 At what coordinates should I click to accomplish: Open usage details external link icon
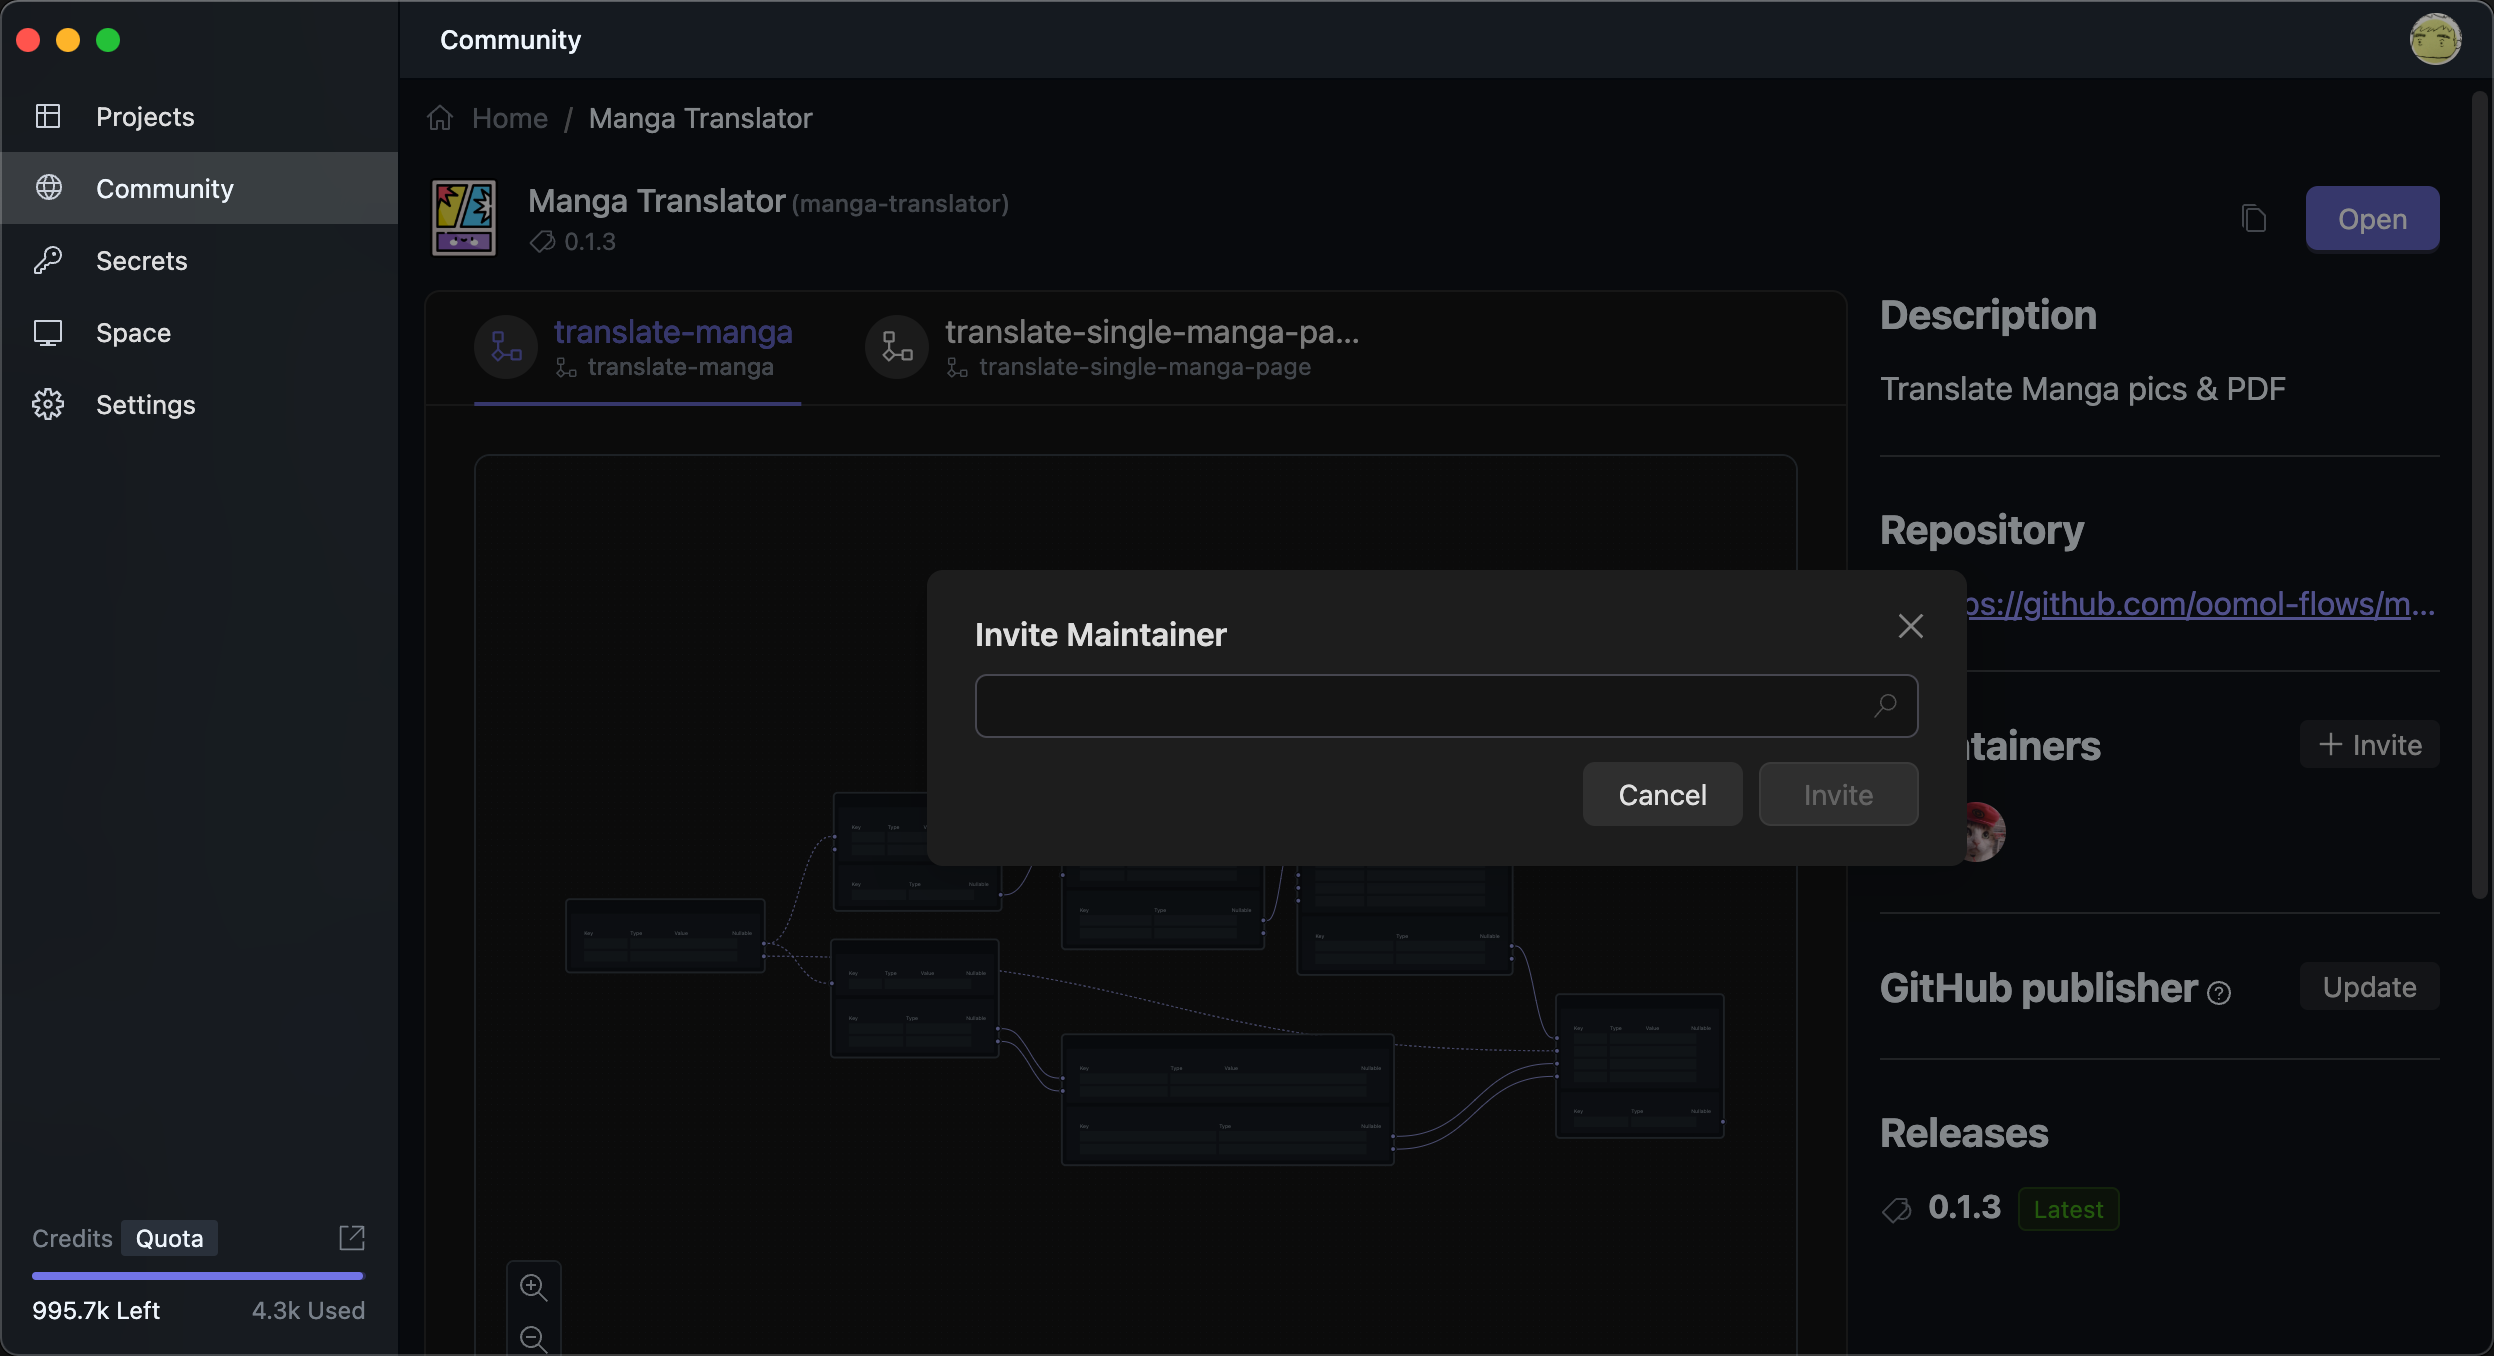click(352, 1238)
